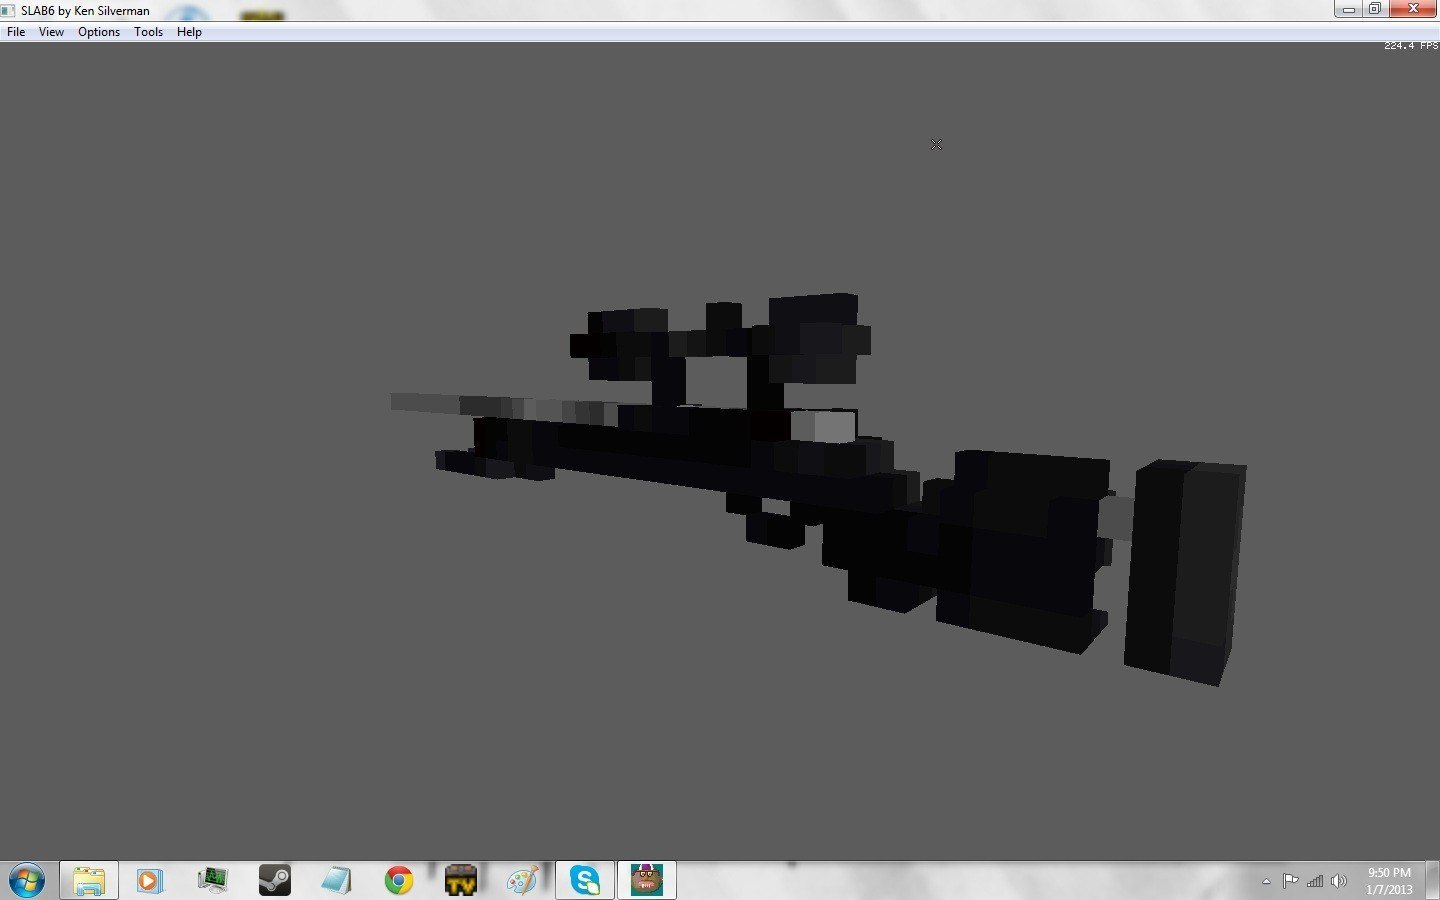This screenshot has width=1440, height=900.
Task: Open the File menu
Action: 16,32
